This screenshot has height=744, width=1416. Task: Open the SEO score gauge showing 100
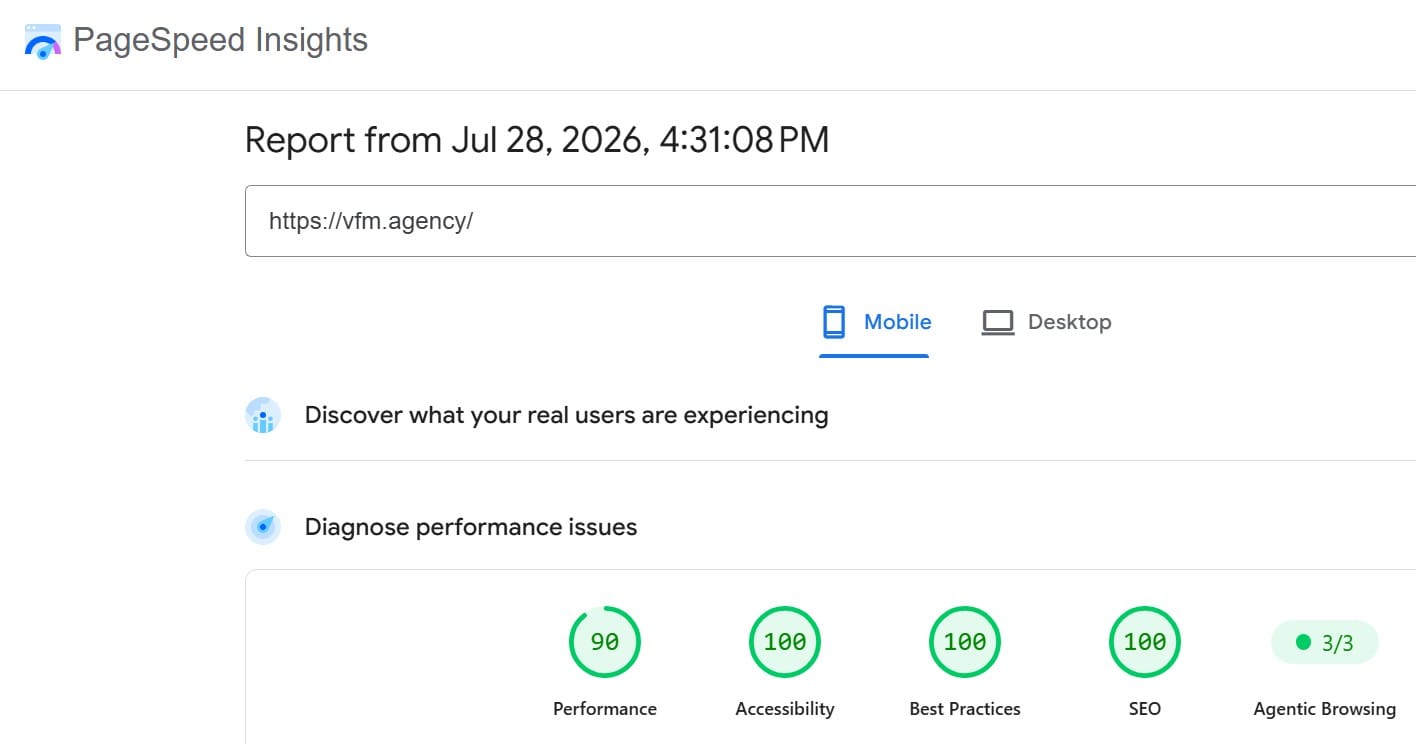point(1145,642)
